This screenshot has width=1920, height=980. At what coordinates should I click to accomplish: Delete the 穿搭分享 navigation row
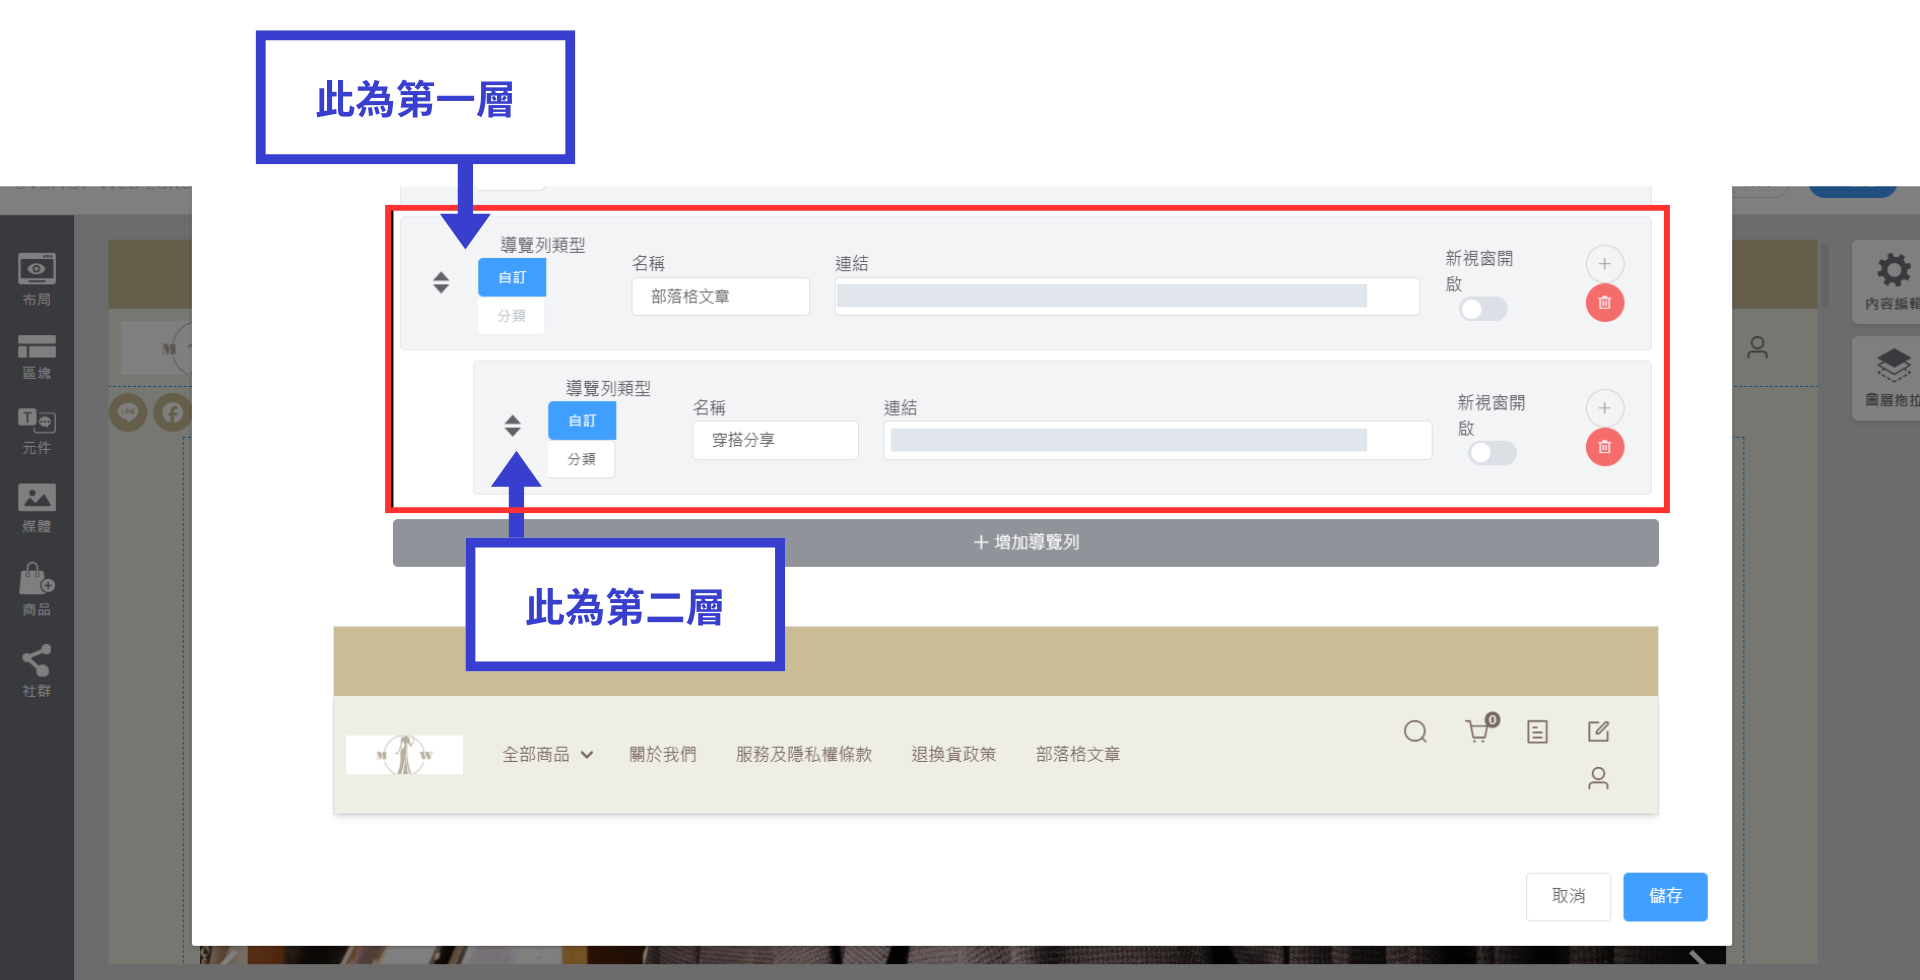point(1605,447)
